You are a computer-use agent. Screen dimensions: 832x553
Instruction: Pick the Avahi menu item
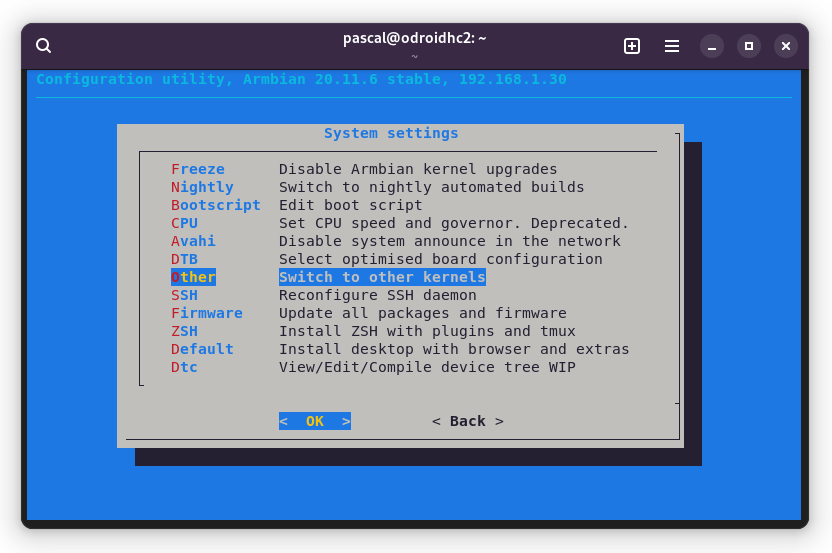[x=193, y=241]
